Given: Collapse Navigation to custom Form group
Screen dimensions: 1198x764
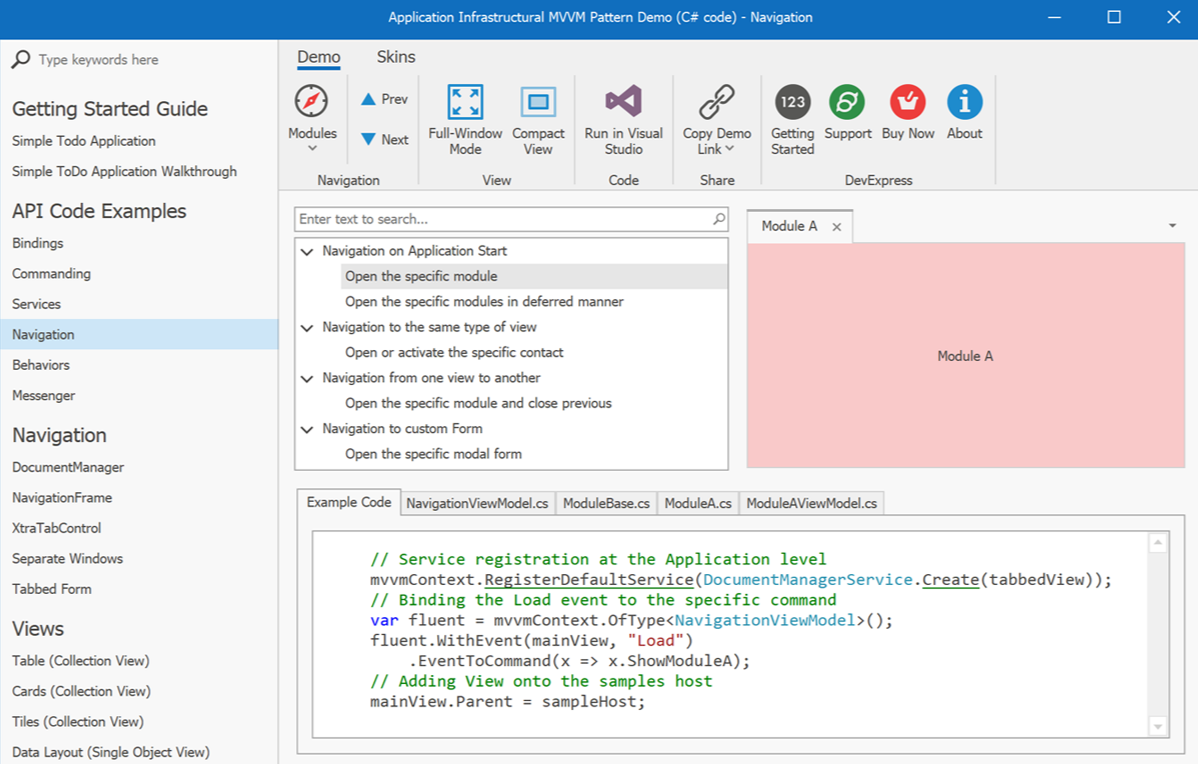Looking at the screenshot, I should coord(307,429).
